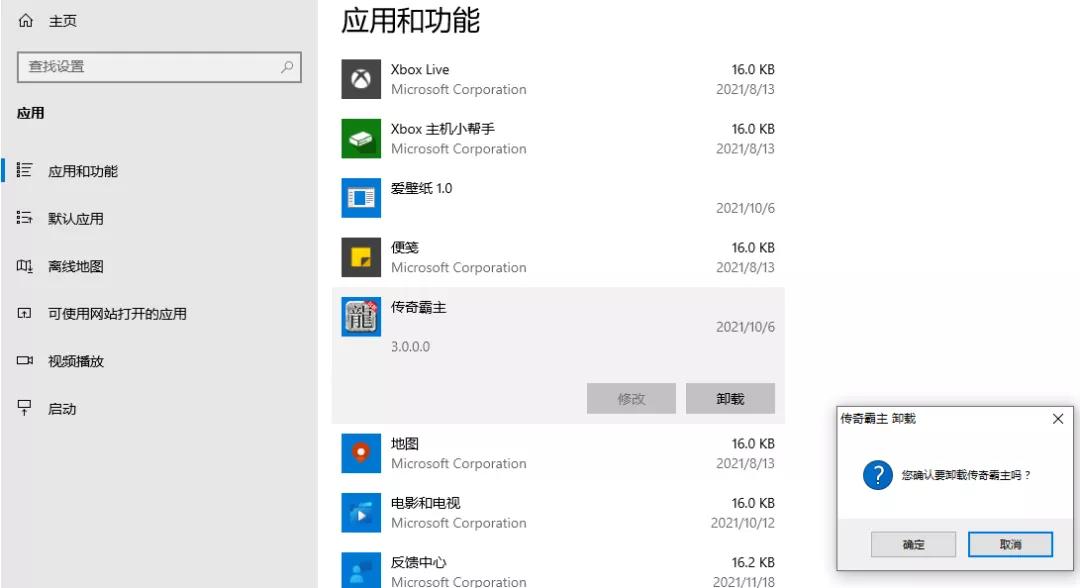Cancel the uninstall with 取消
This screenshot has height=588, width=1080.
[1011, 543]
